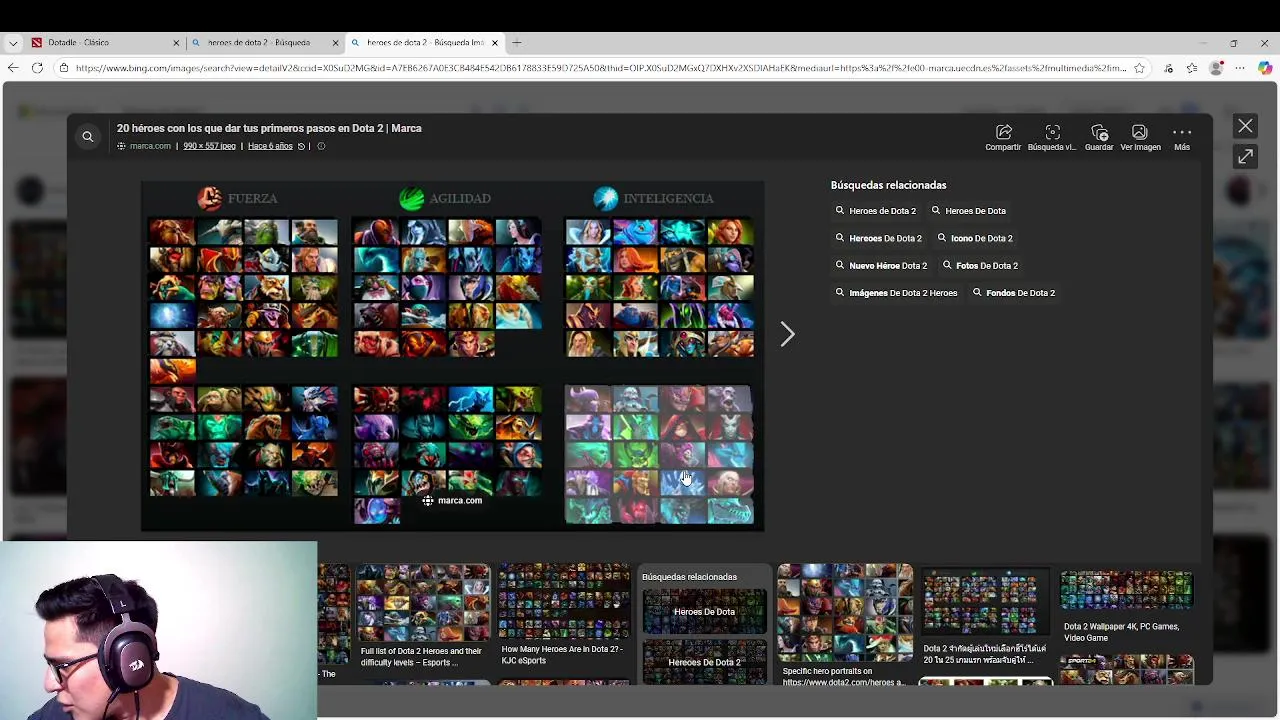Click the marca.com watermark link on image

[x=452, y=500]
